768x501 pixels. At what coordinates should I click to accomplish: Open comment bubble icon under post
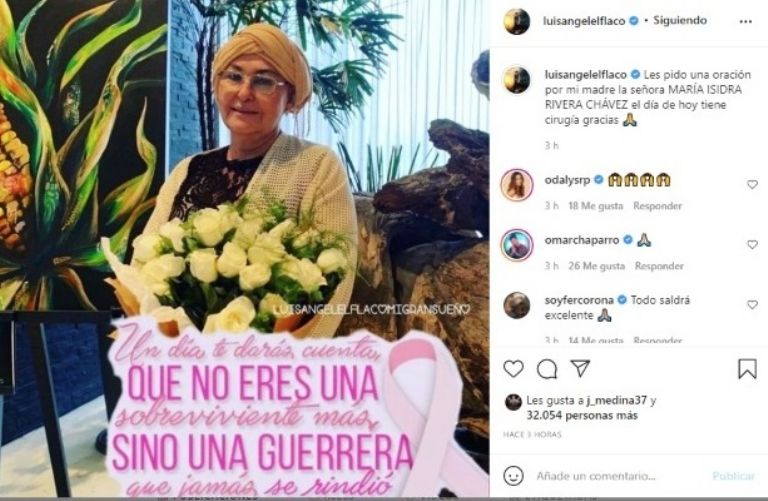coord(547,369)
